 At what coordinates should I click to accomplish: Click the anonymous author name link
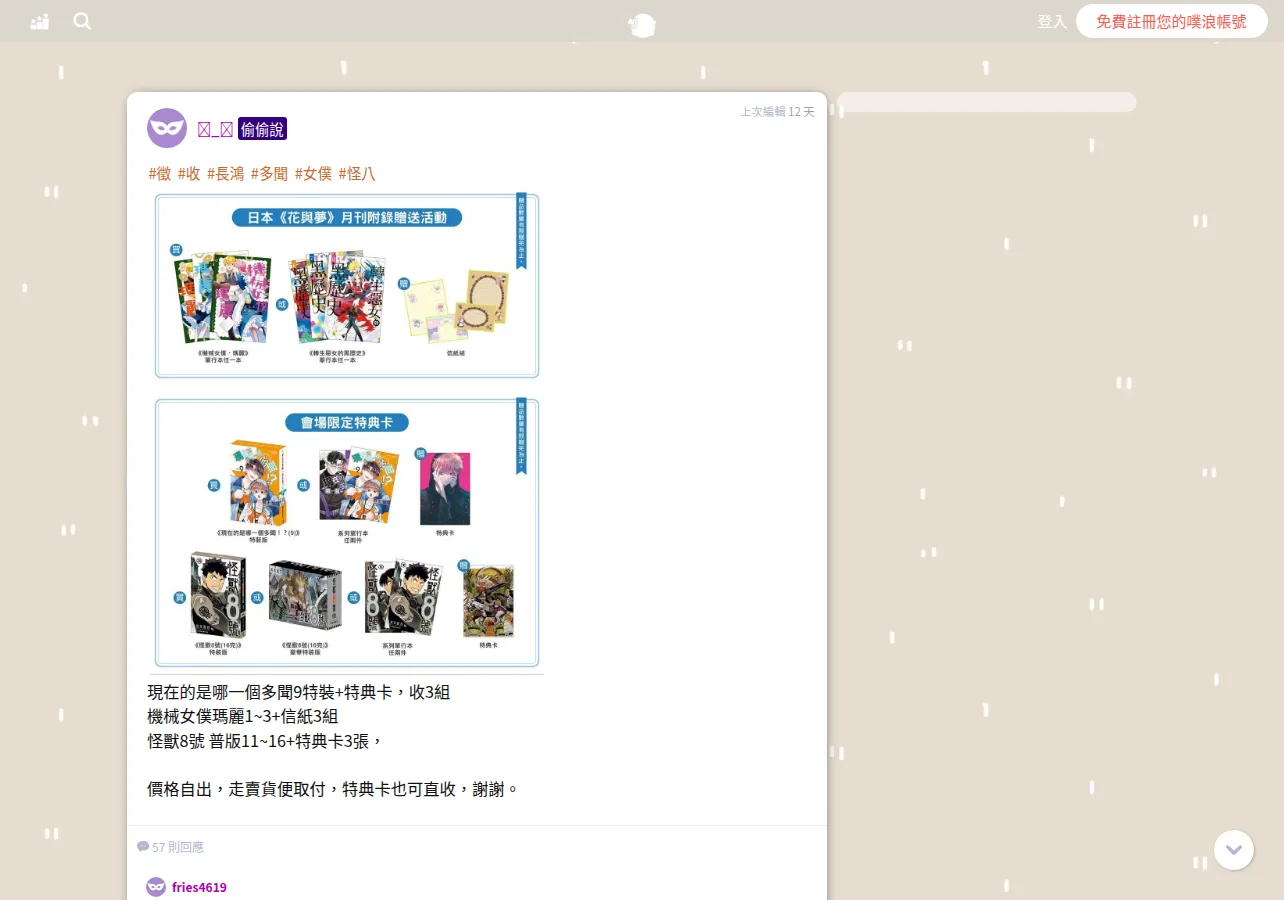click(215, 128)
